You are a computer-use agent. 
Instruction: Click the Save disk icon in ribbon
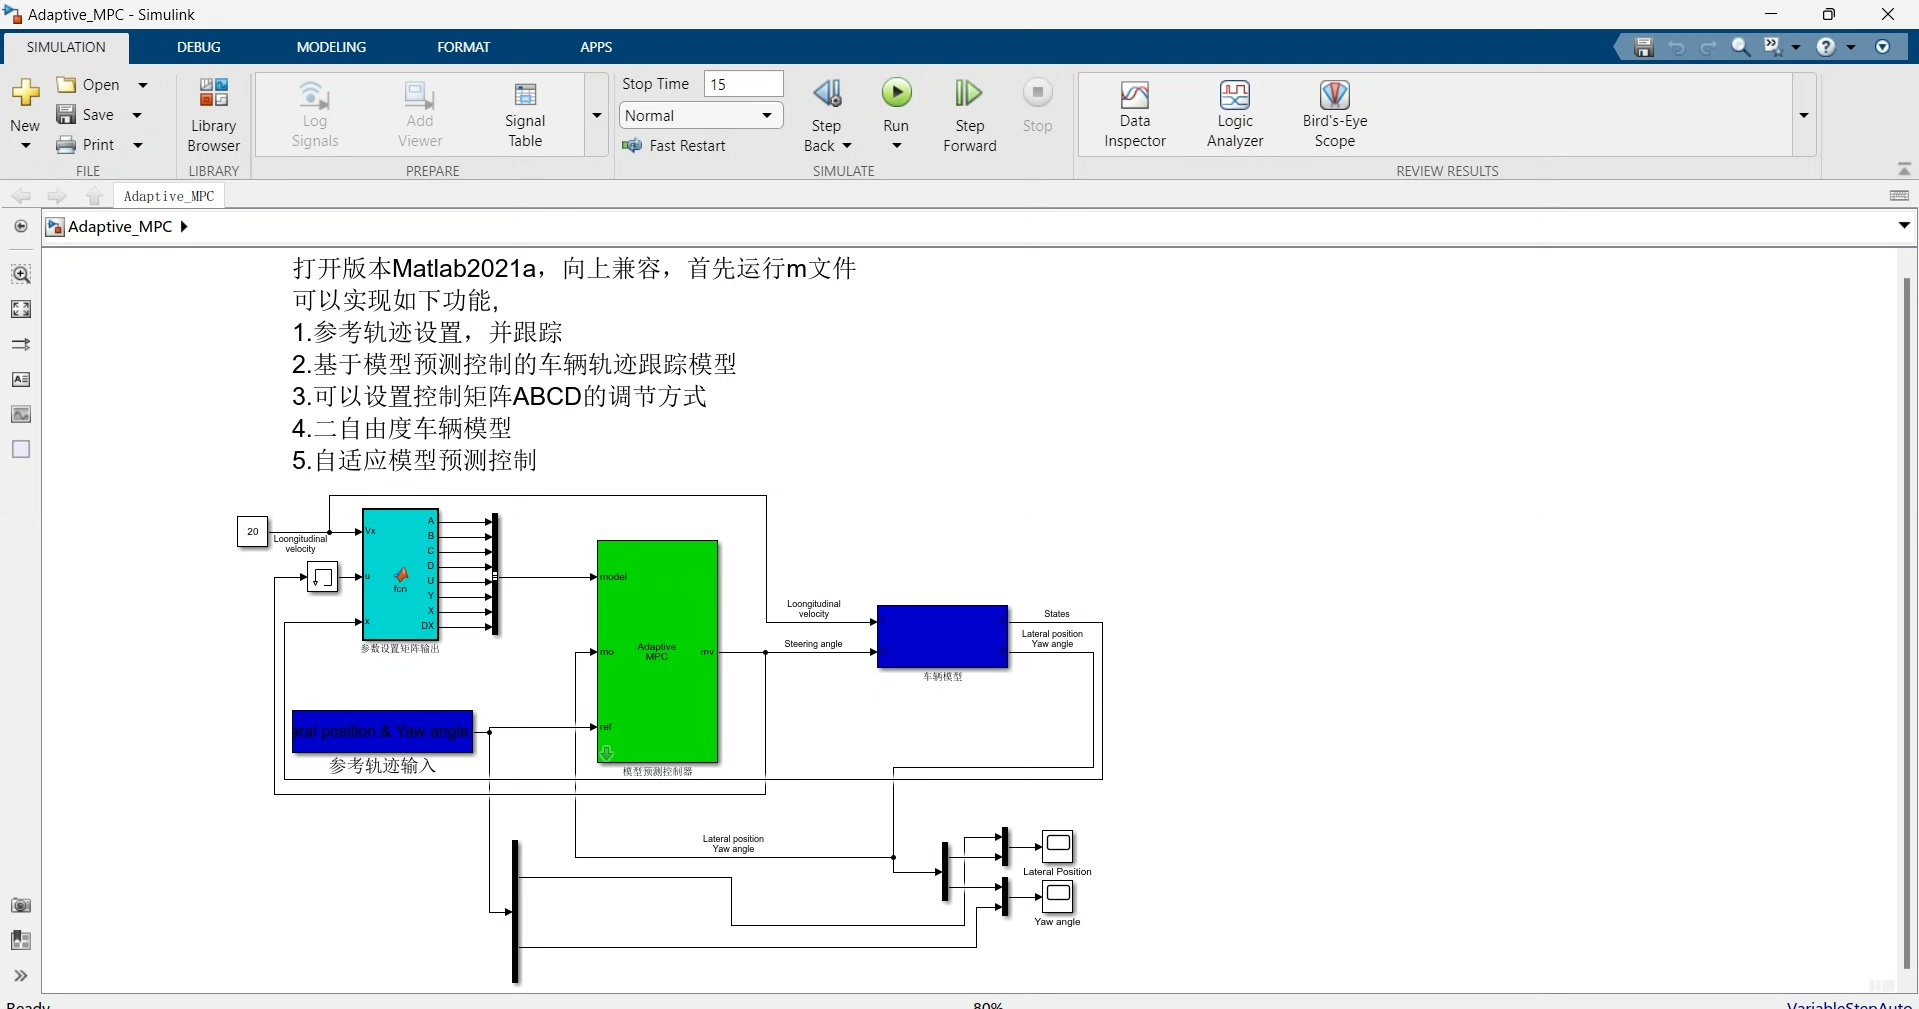[x=66, y=114]
